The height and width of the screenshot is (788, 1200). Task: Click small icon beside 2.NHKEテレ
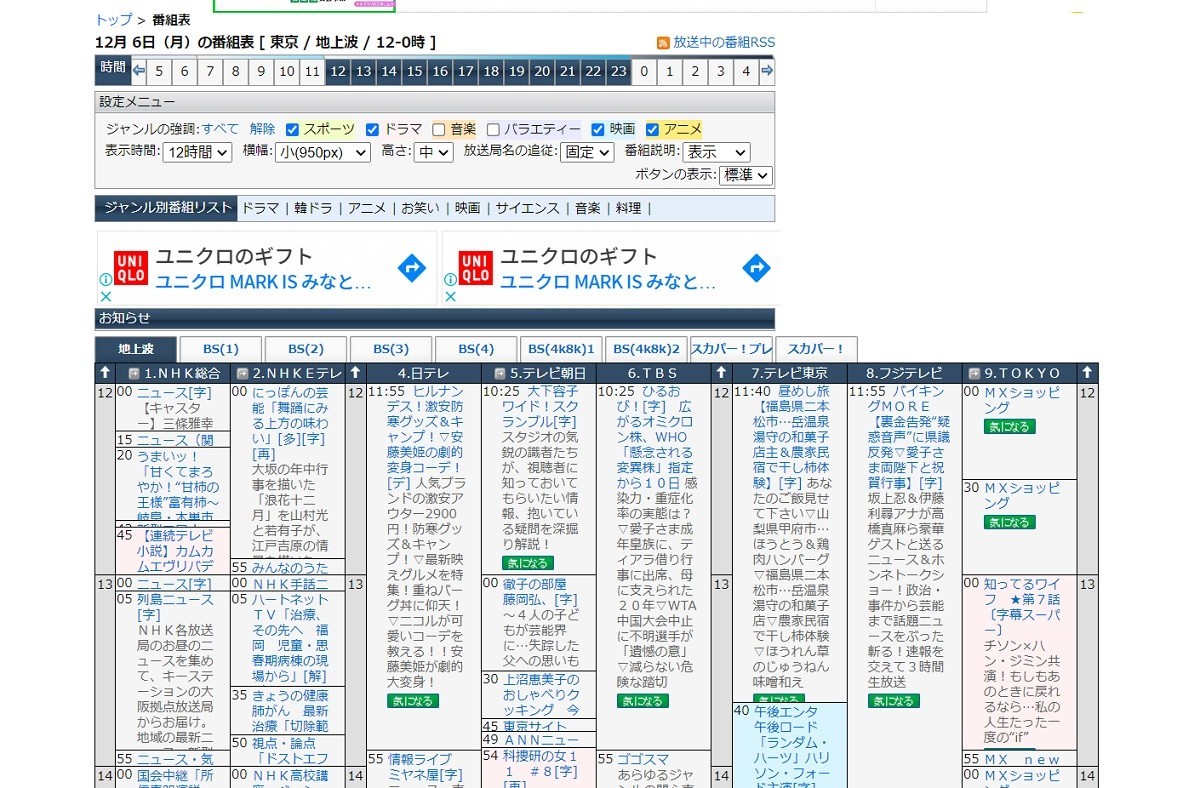[x=241, y=373]
